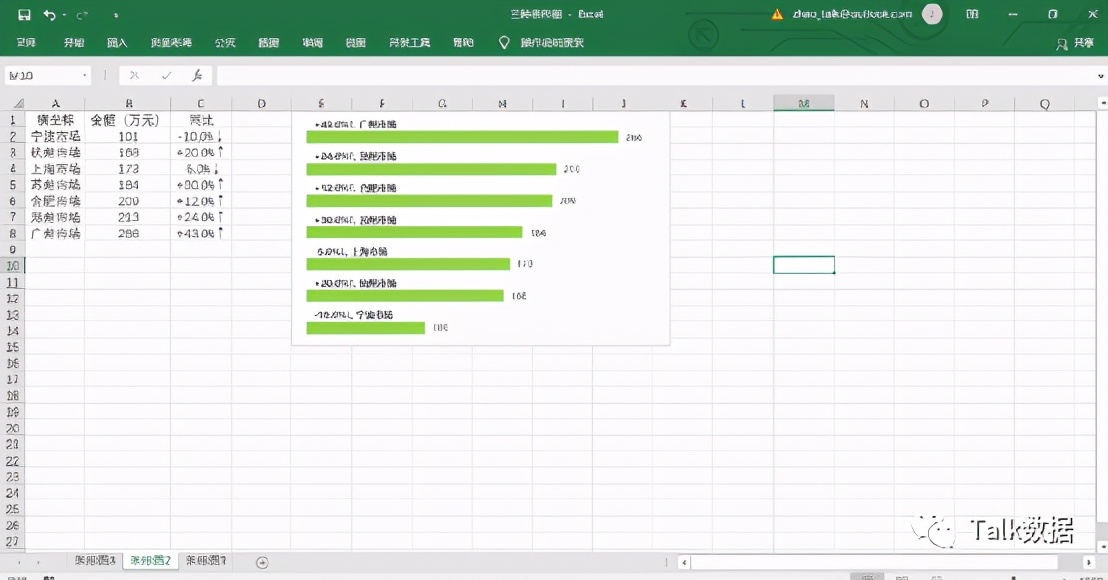The height and width of the screenshot is (580, 1108).
Task: Select column O header
Action: (x=924, y=103)
